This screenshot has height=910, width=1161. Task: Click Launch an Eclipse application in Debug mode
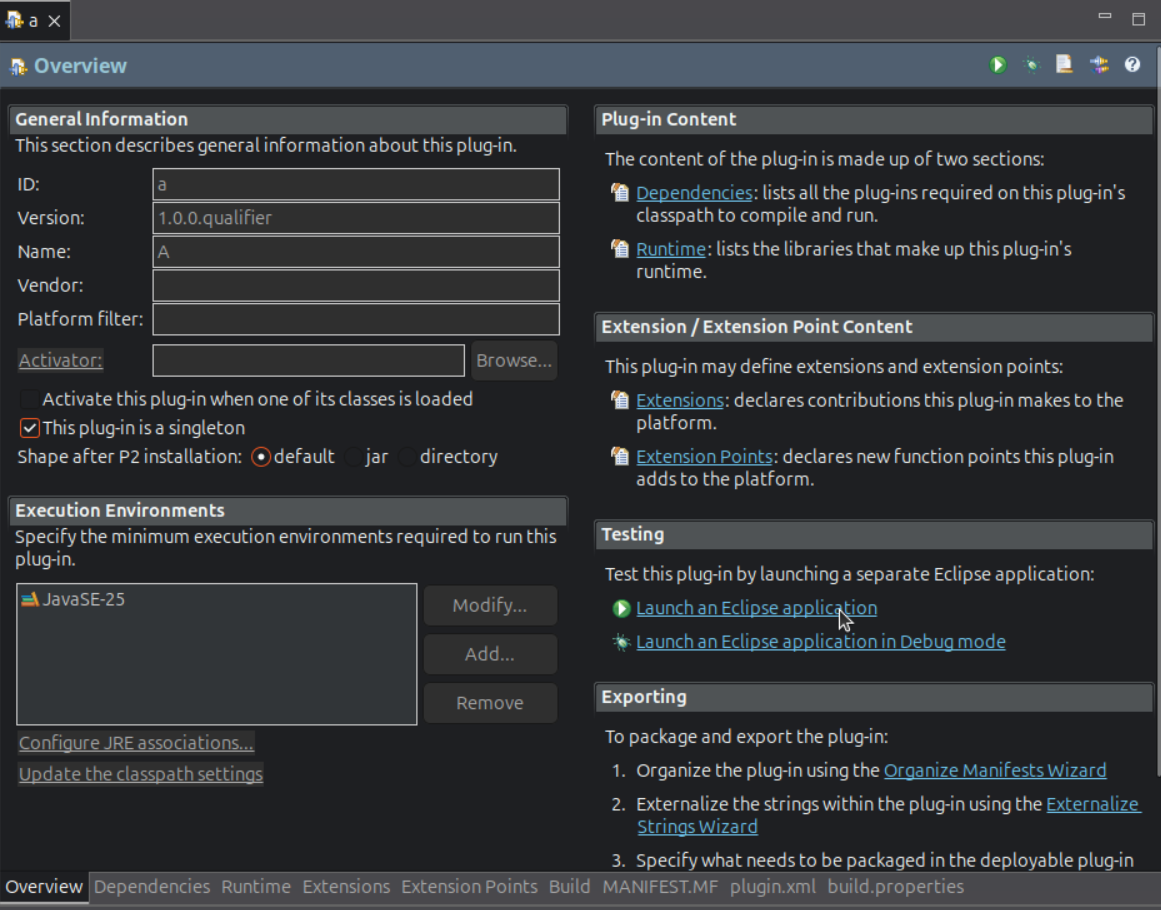[x=820, y=641]
